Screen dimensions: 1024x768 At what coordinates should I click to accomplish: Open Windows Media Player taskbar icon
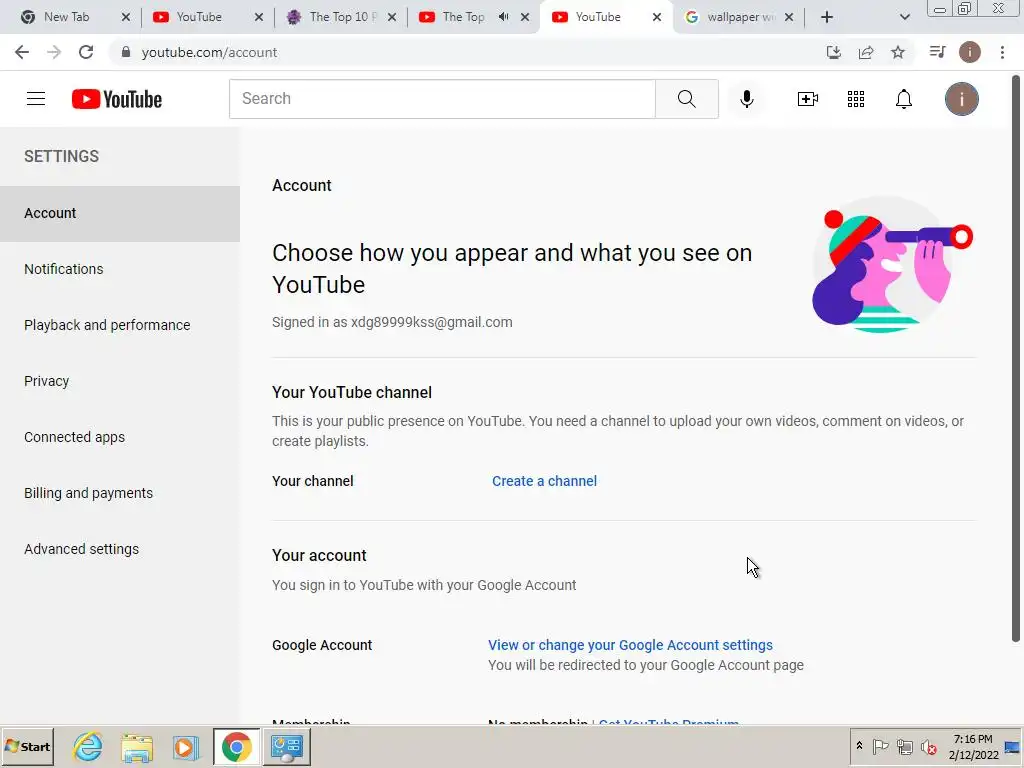pos(186,747)
